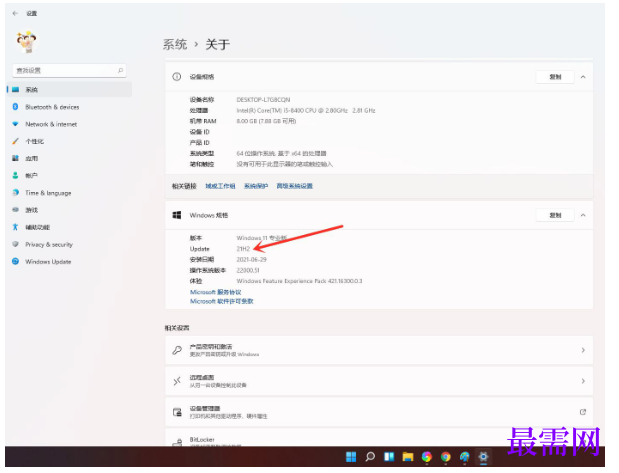
Task: Collapse the Windows 规格 section chevron
Action: point(583,215)
